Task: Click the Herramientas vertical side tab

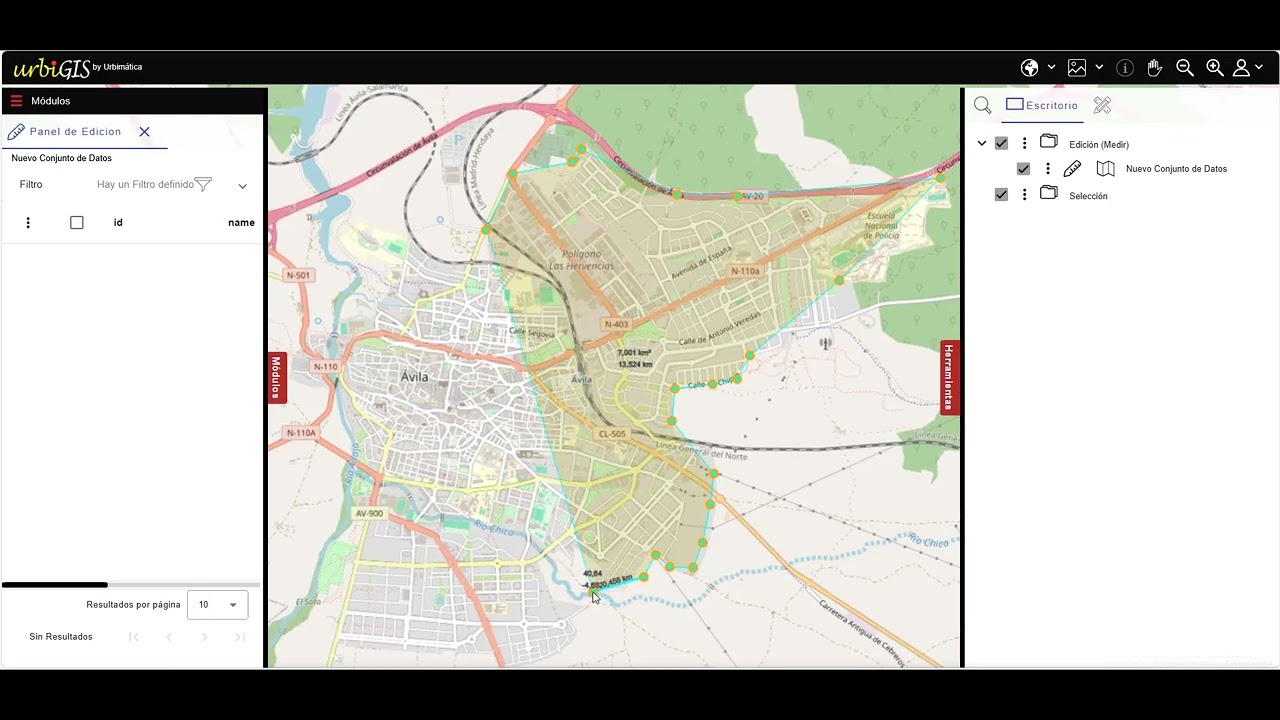Action: click(x=950, y=377)
